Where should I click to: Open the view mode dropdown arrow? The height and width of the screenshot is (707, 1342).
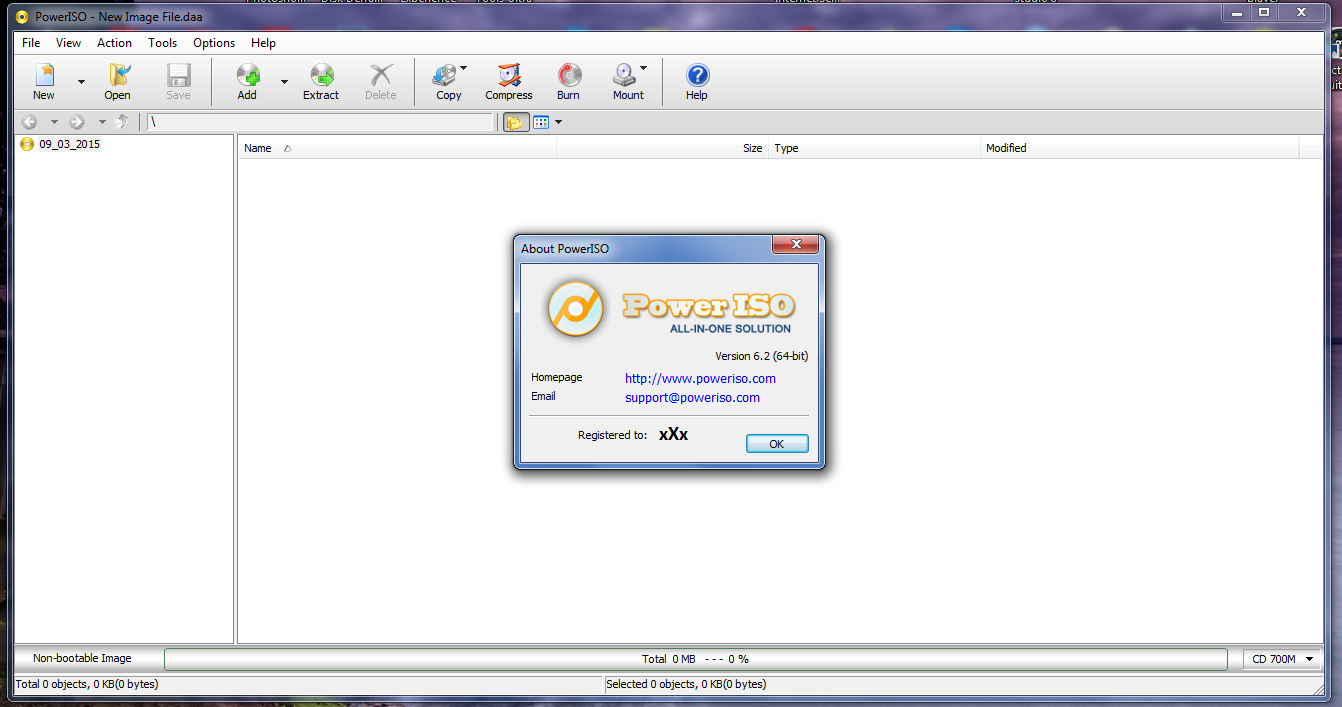[x=558, y=122]
